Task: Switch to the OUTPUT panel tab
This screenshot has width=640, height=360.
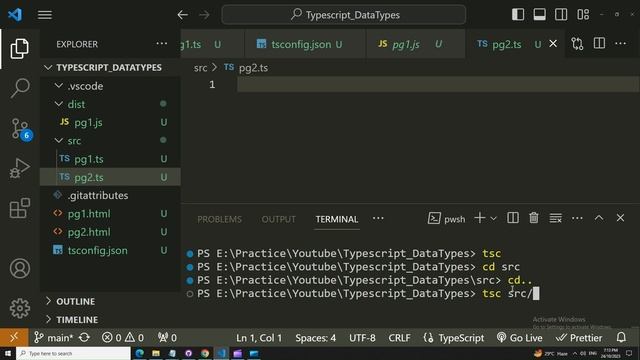Action: [278, 220]
